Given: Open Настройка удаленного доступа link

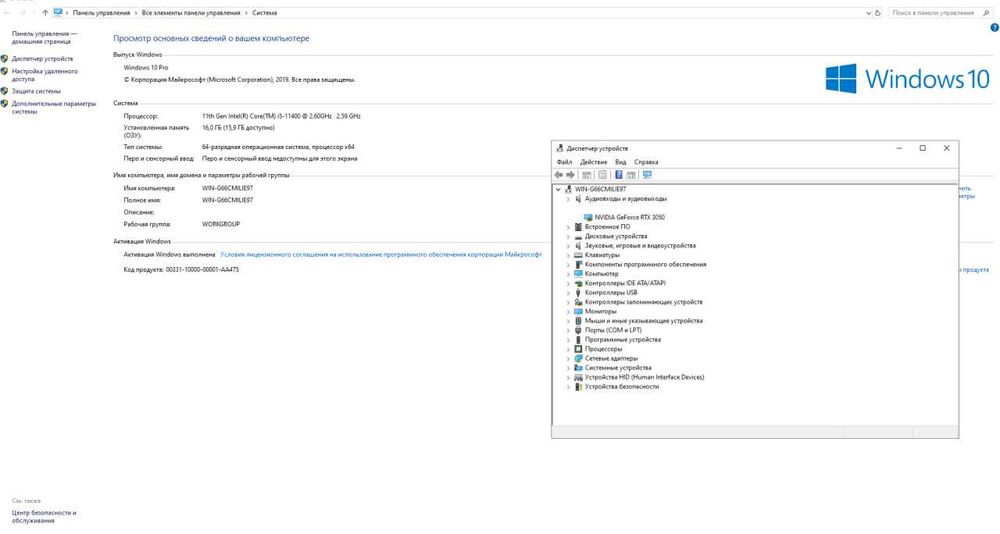Looking at the screenshot, I should (45, 75).
